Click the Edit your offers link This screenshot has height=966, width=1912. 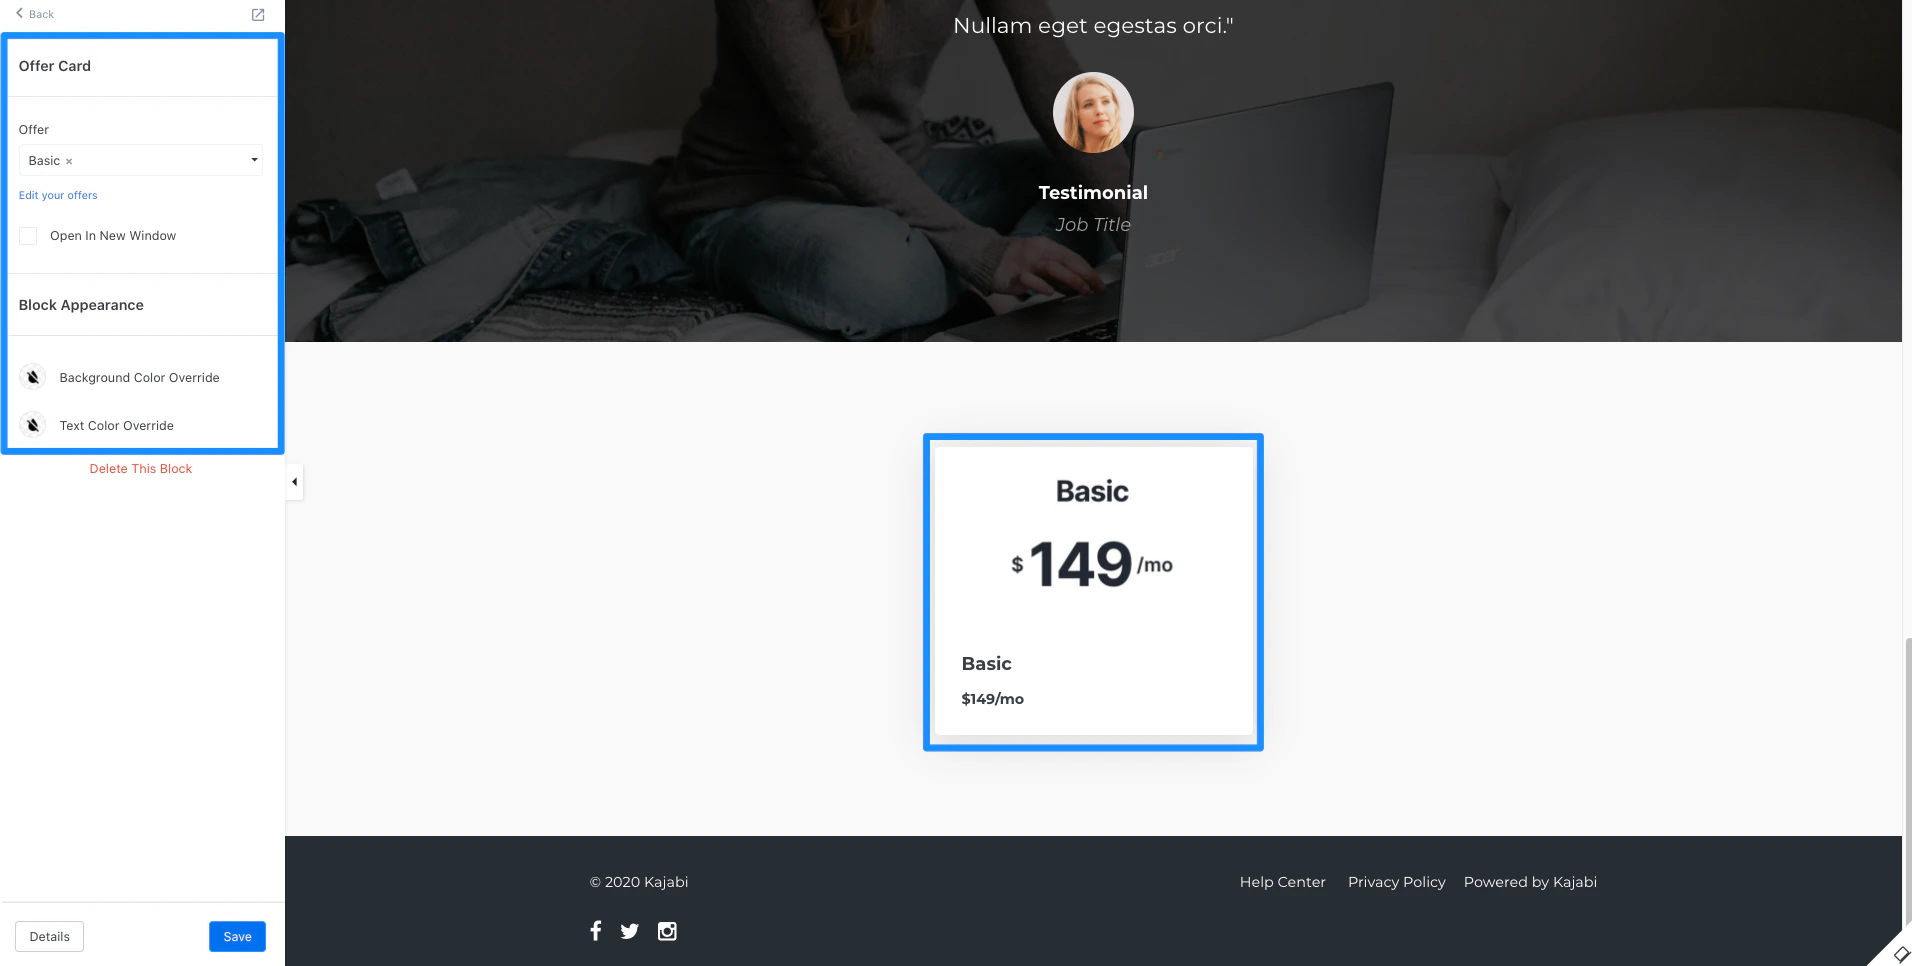click(x=58, y=195)
